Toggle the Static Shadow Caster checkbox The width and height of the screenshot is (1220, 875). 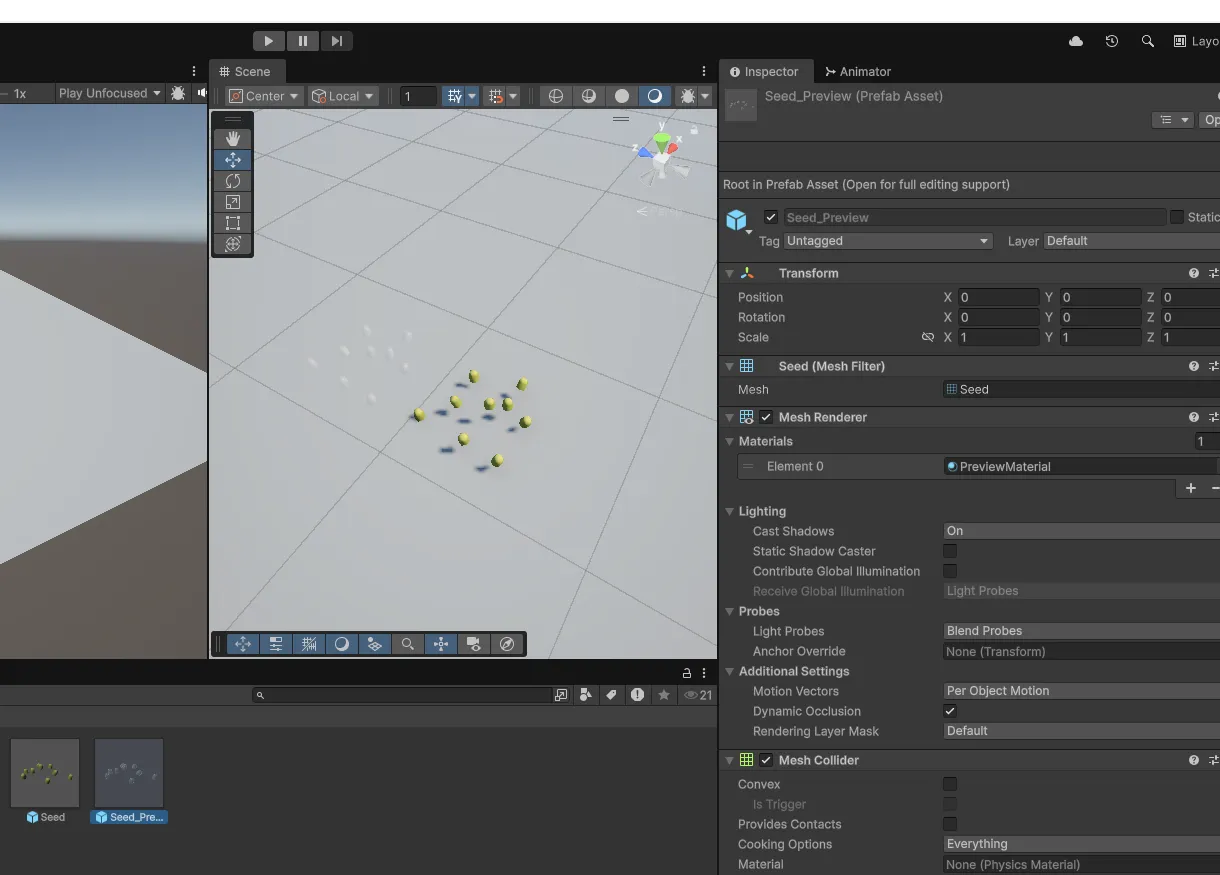pyautogui.click(x=950, y=551)
